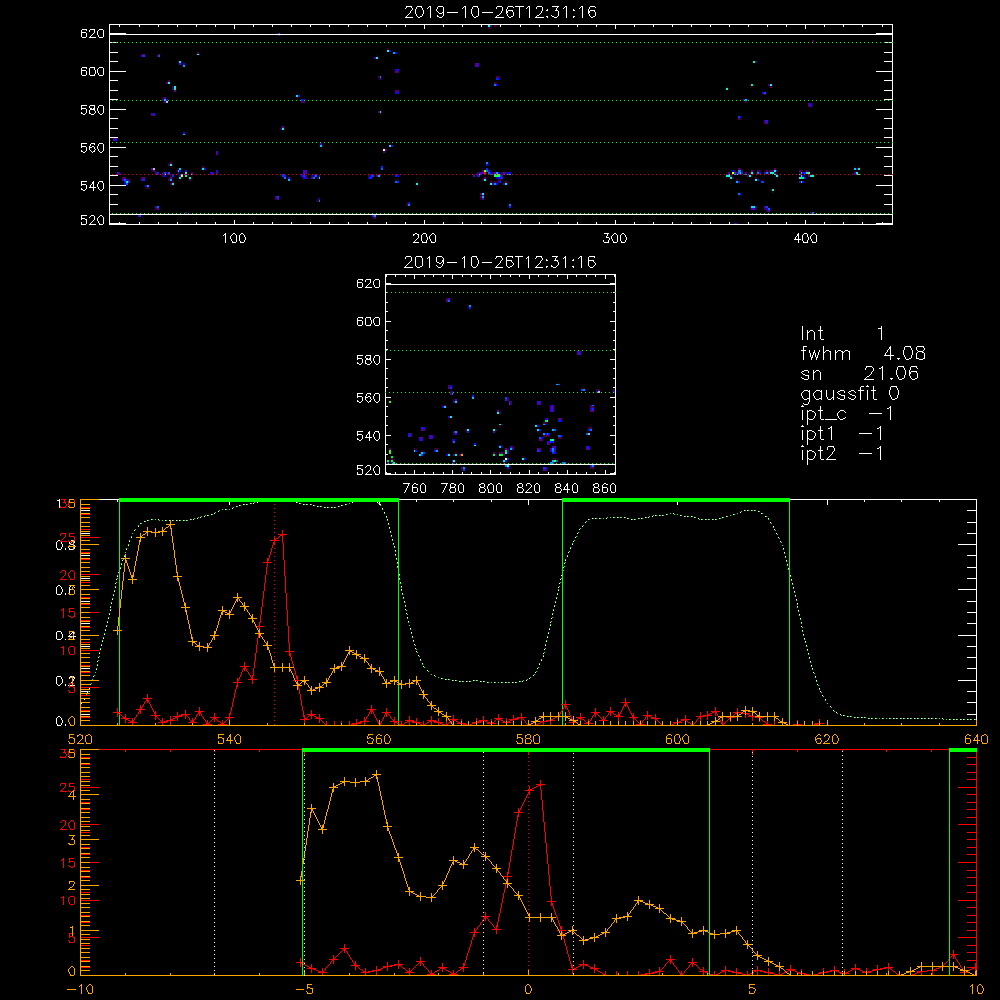The width and height of the screenshot is (1000, 1000).
Task: Click the timestamp title above the top plot
Action: click(501, 12)
